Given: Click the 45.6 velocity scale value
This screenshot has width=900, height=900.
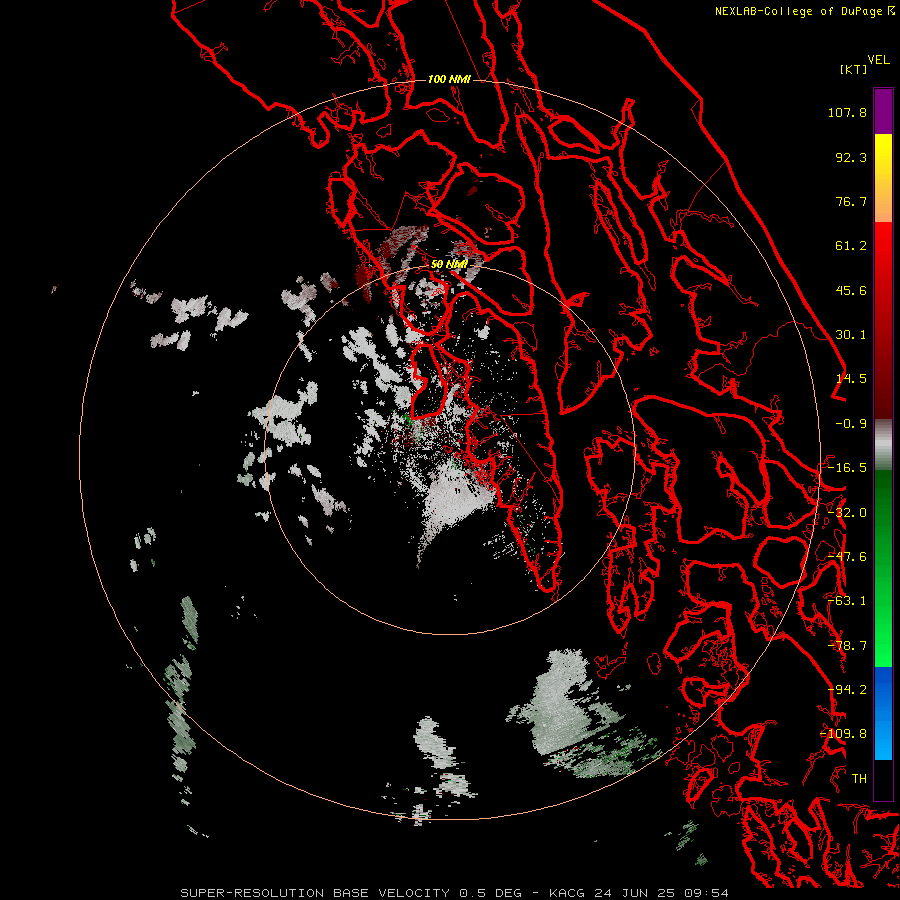Looking at the screenshot, I should pos(851,290).
